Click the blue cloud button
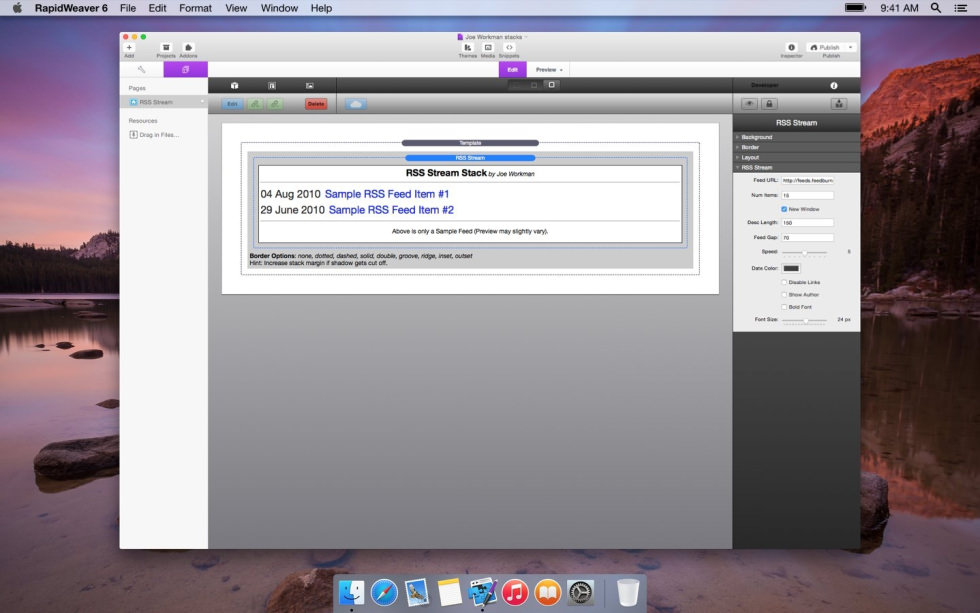Image resolution: width=980 pixels, height=613 pixels. (356, 104)
